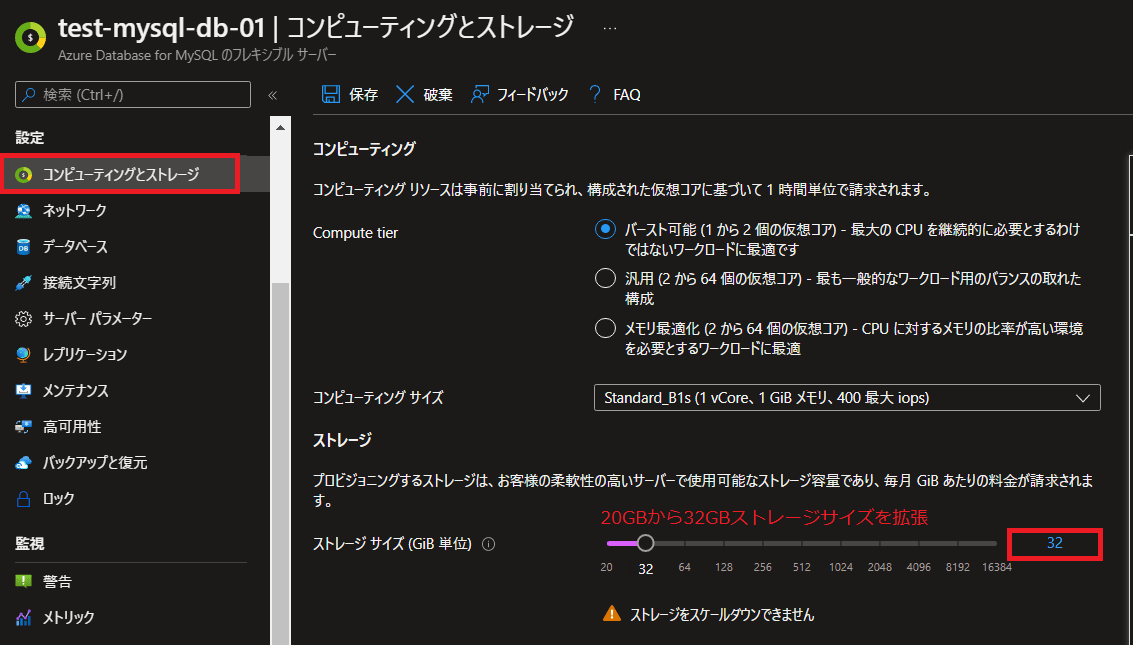Click the 高可用性 servers icon
This screenshot has width=1133, height=645.
coord(24,427)
